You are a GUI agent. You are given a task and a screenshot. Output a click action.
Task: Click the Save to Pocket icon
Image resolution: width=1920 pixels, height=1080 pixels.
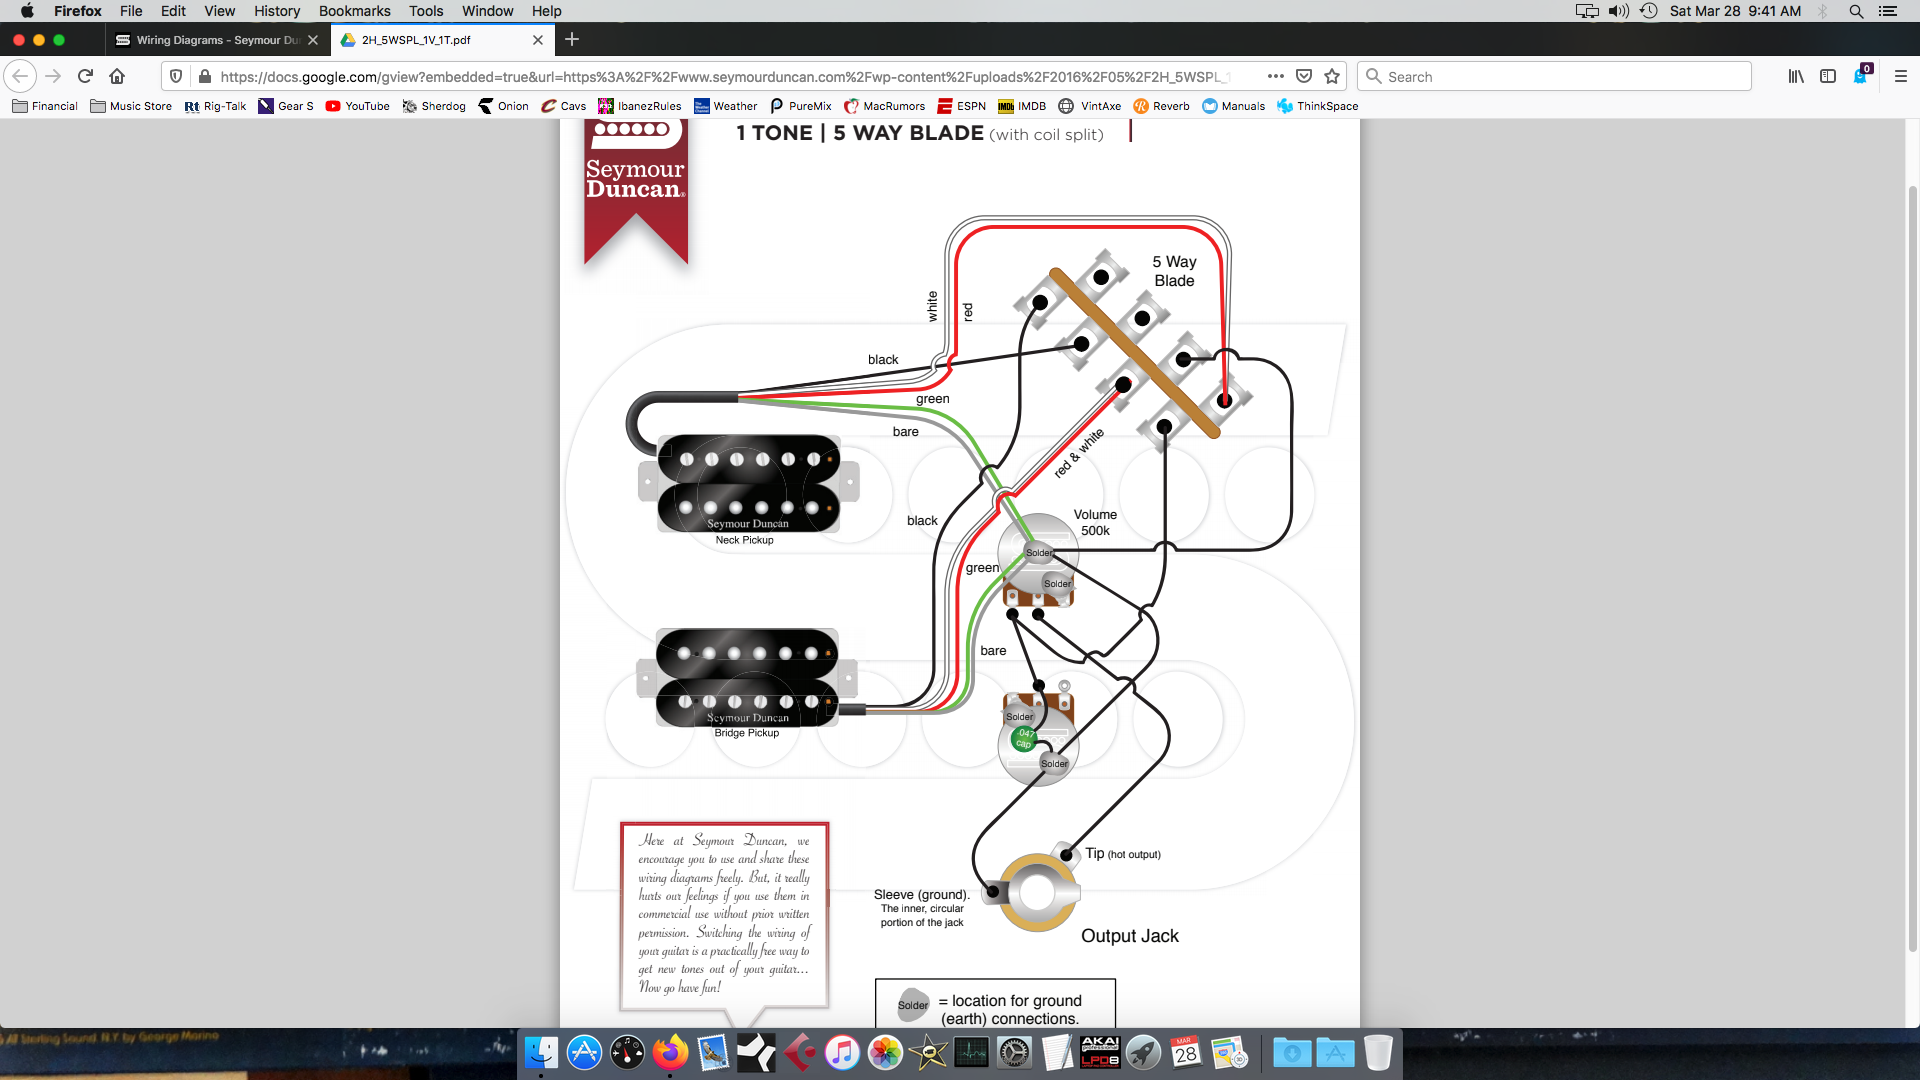pos(1304,76)
